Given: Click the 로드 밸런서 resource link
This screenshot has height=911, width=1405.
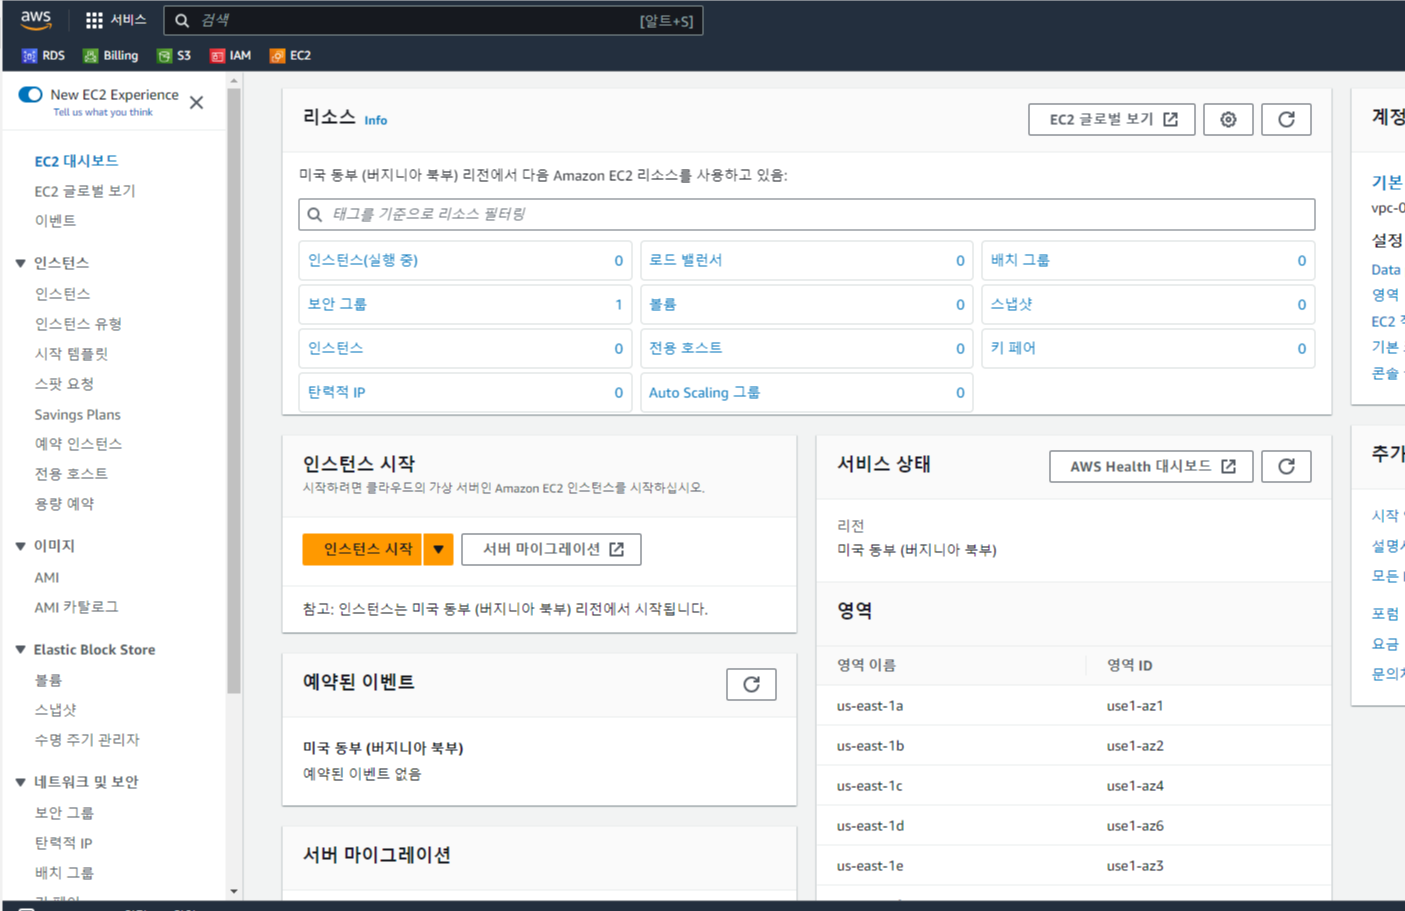Looking at the screenshot, I should [x=685, y=260].
